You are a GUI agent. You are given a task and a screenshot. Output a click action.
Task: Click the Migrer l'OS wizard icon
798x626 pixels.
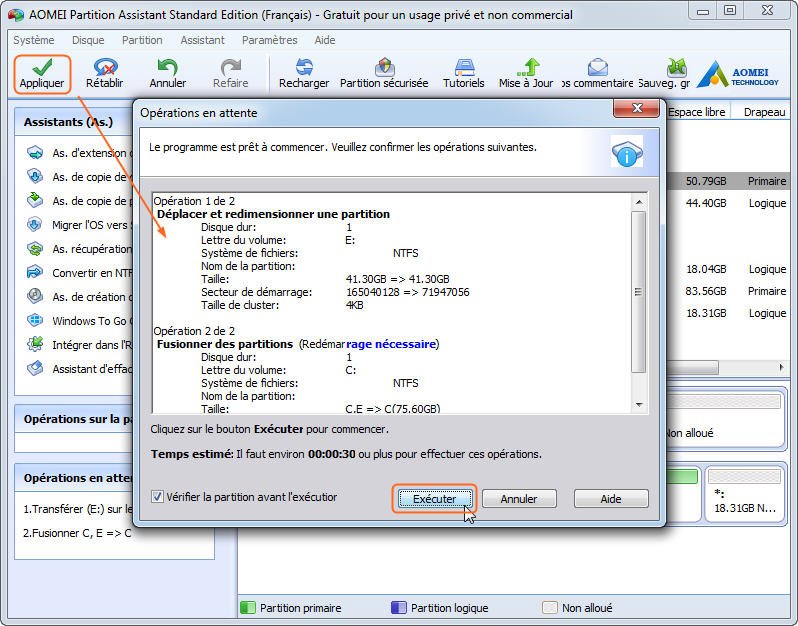(x=35, y=224)
